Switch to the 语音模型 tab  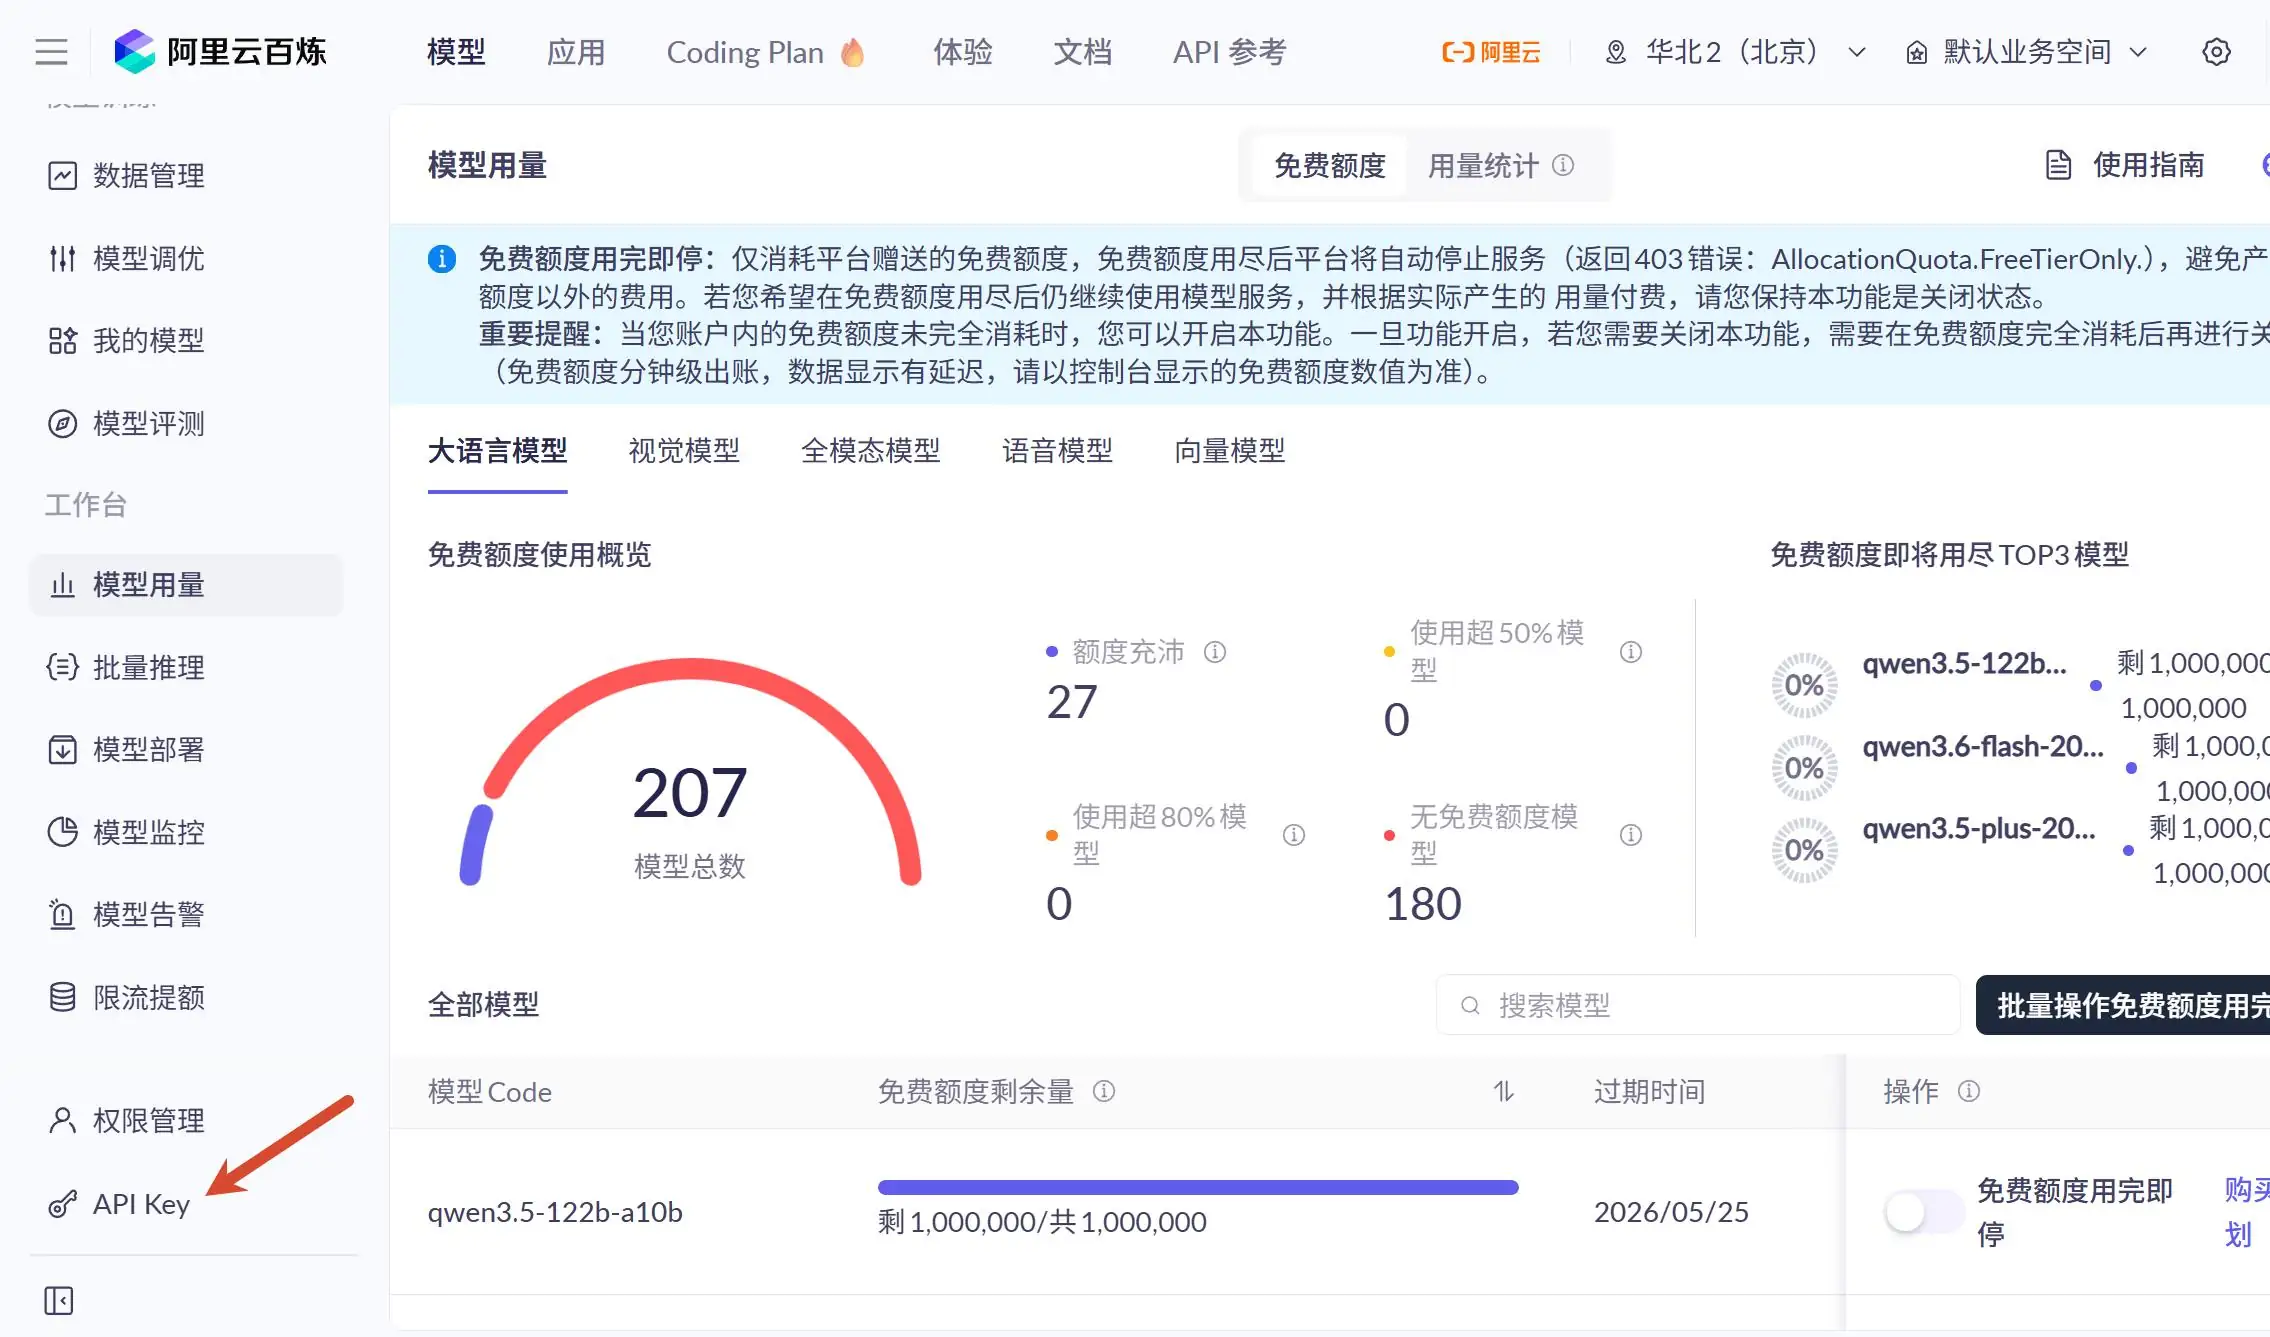coord(1057,451)
